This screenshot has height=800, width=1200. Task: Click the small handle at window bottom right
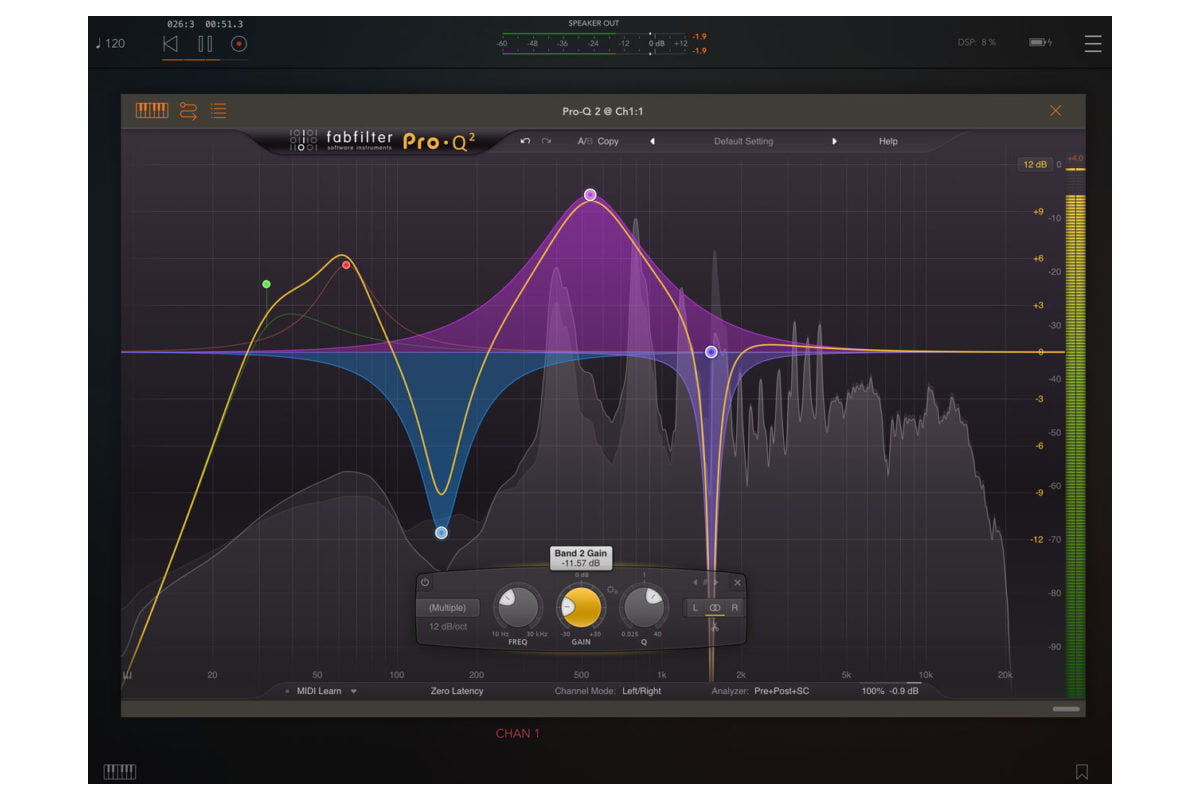(1066, 709)
